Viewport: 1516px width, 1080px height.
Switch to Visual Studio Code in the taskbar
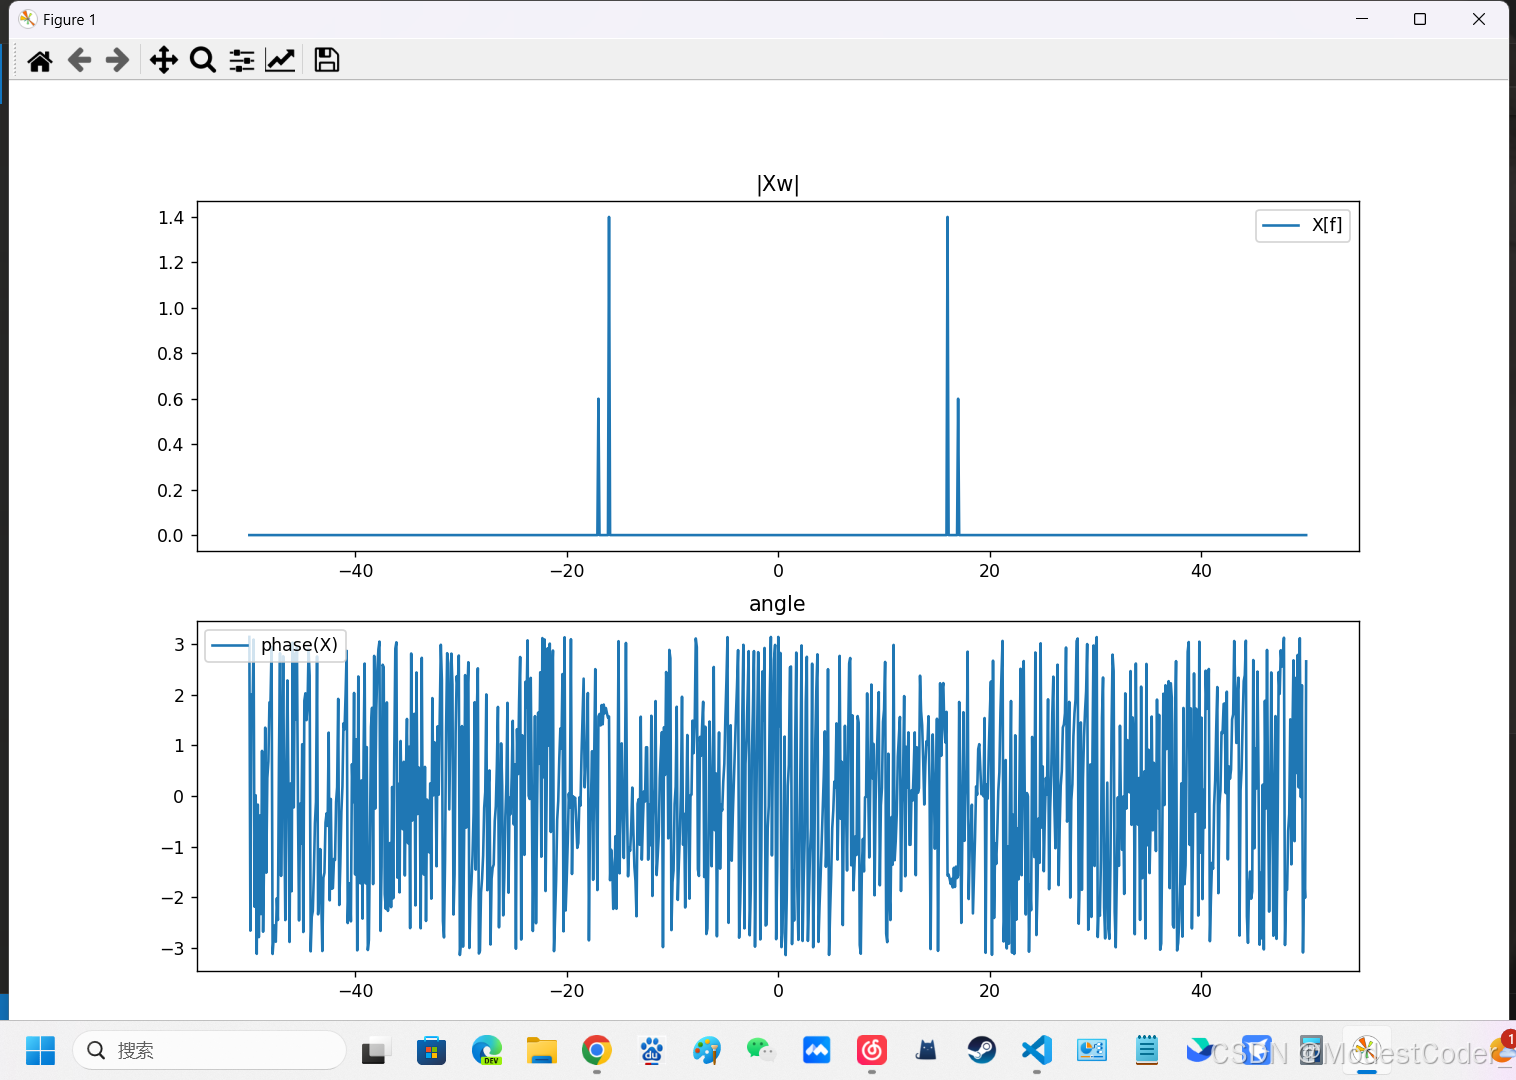click(1037, 1051)
